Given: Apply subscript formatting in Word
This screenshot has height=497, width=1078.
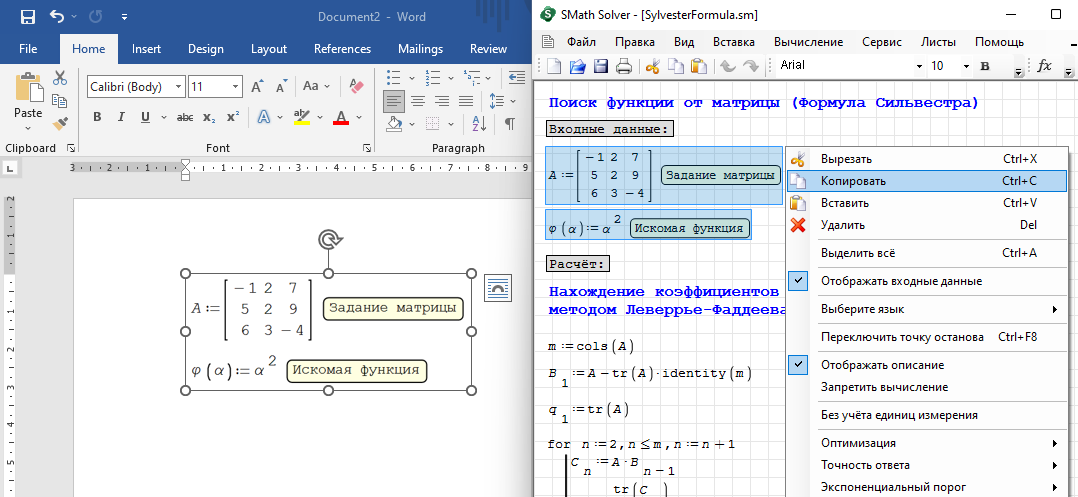Looking at the screenshot, I should point(209,118).
